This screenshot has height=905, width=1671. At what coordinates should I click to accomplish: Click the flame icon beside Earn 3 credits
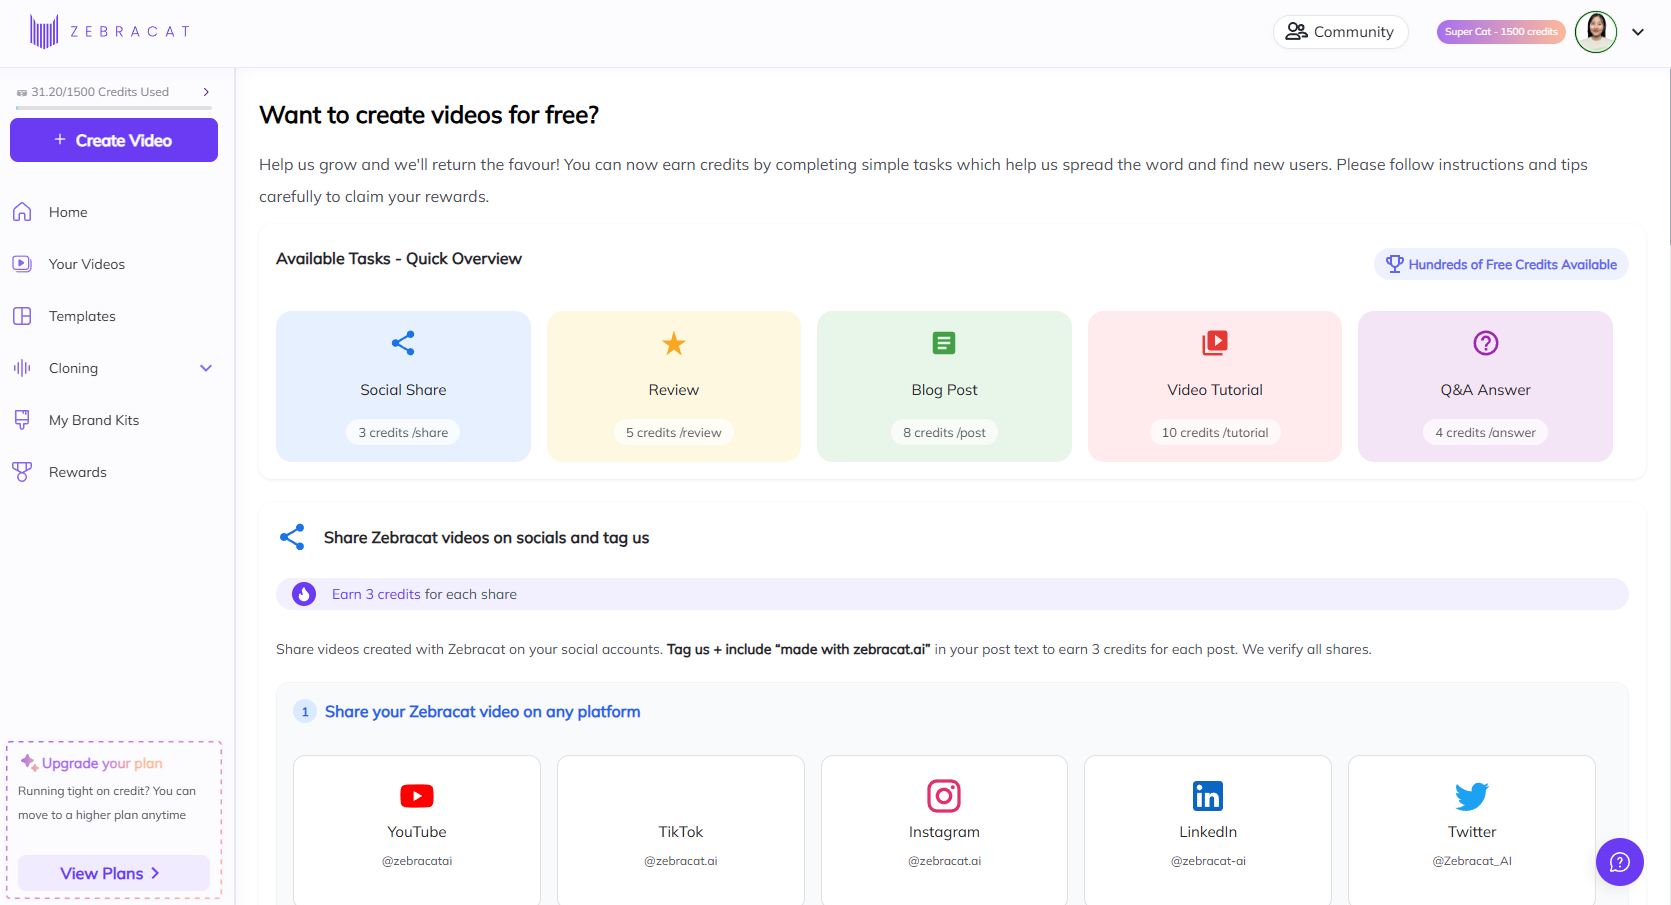pyautogui.click(x=304, y=594)
